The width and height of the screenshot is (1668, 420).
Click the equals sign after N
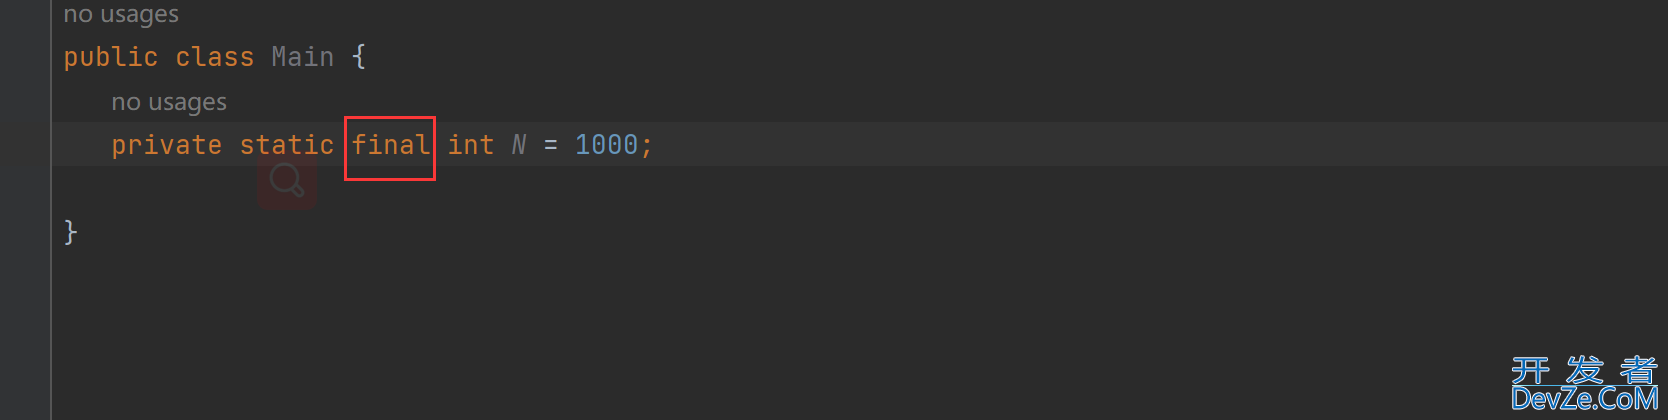[x=551, y=146]
